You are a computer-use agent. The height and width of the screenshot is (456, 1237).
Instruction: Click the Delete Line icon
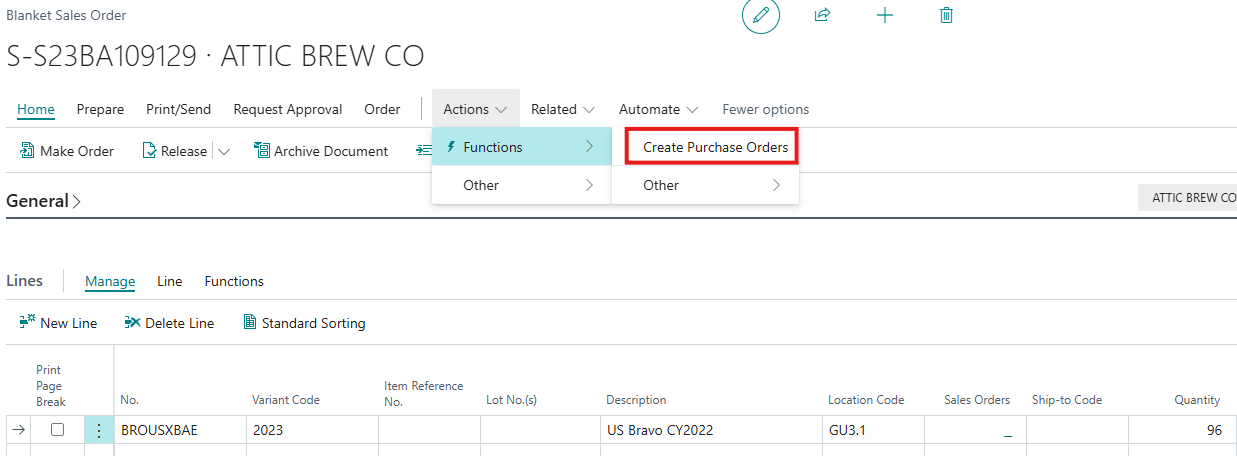[132, 323]
